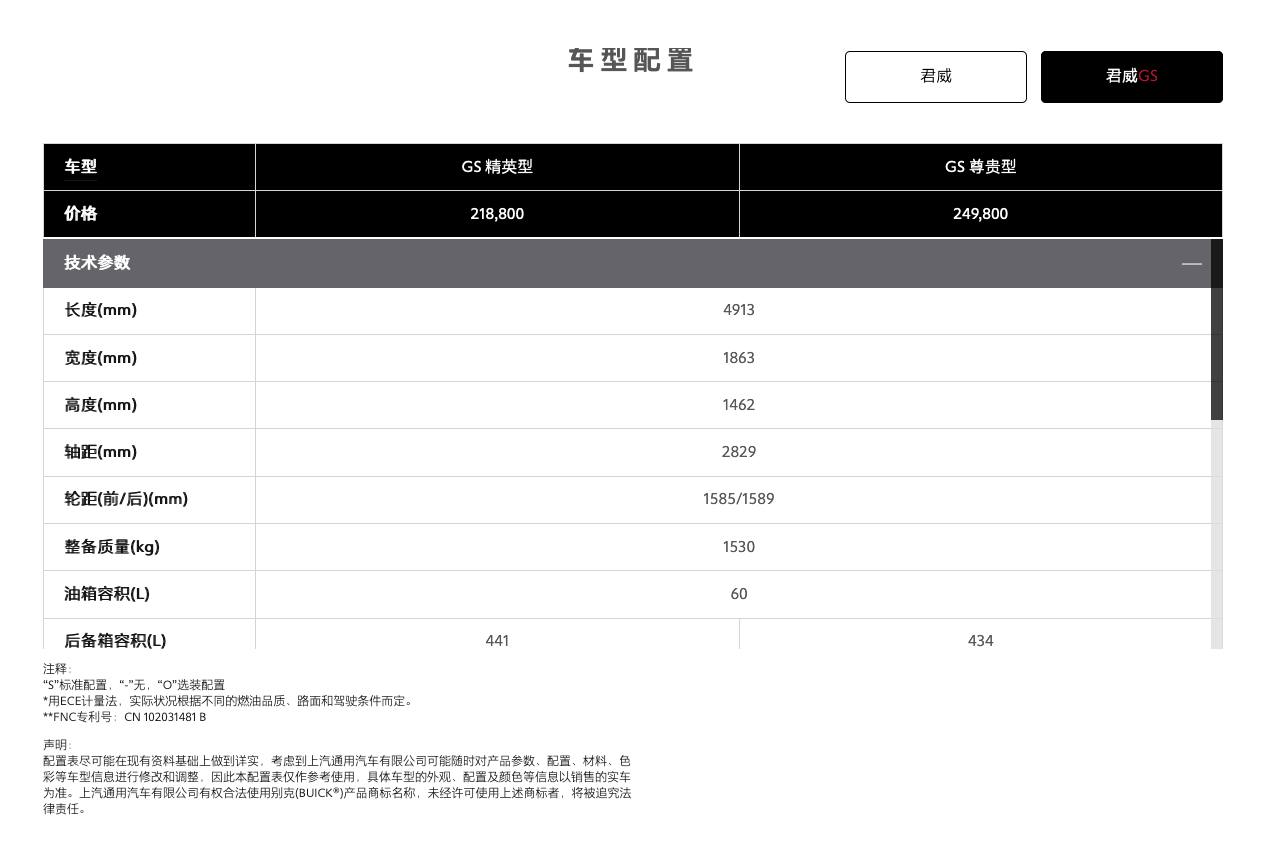Click the 车型 header cell
1281x842 pixels.
click(x=149, y=167)
